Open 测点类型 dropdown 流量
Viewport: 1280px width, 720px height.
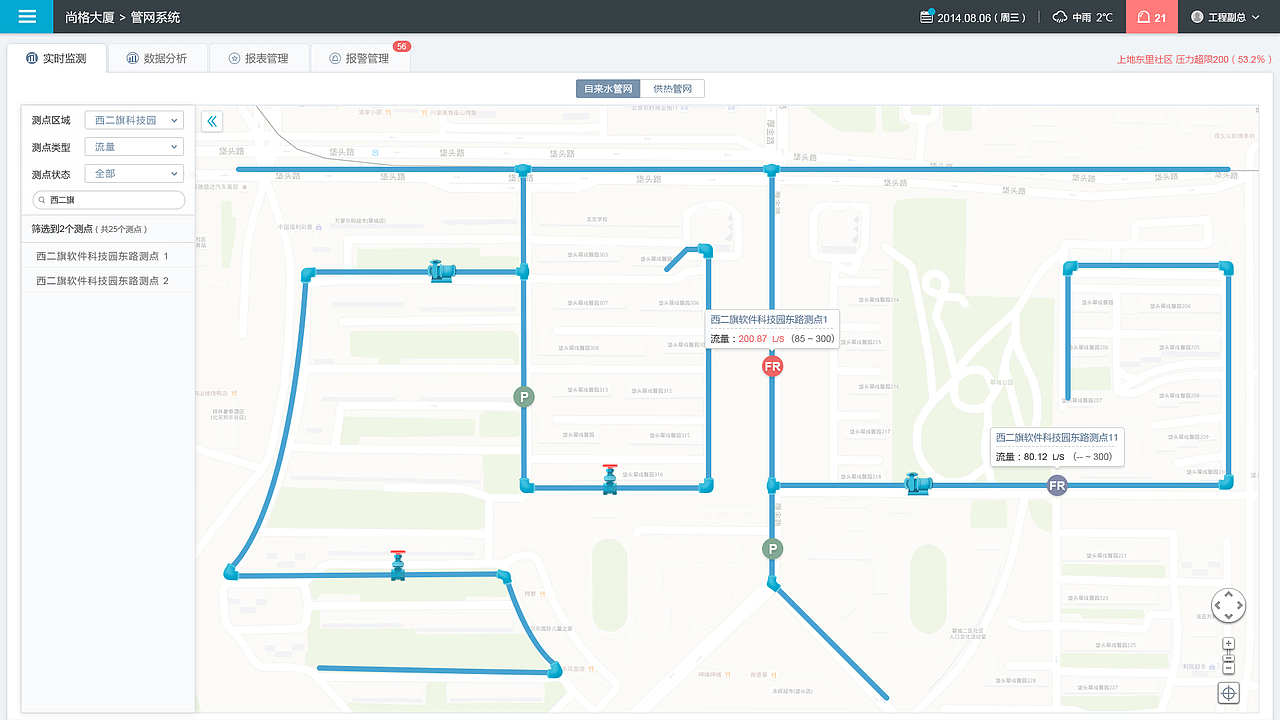[134, 147]
